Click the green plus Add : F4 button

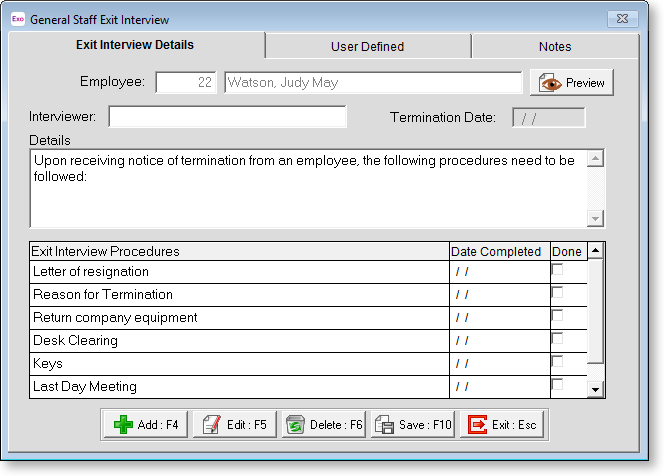pyautogui.click(x=145, y=425)
